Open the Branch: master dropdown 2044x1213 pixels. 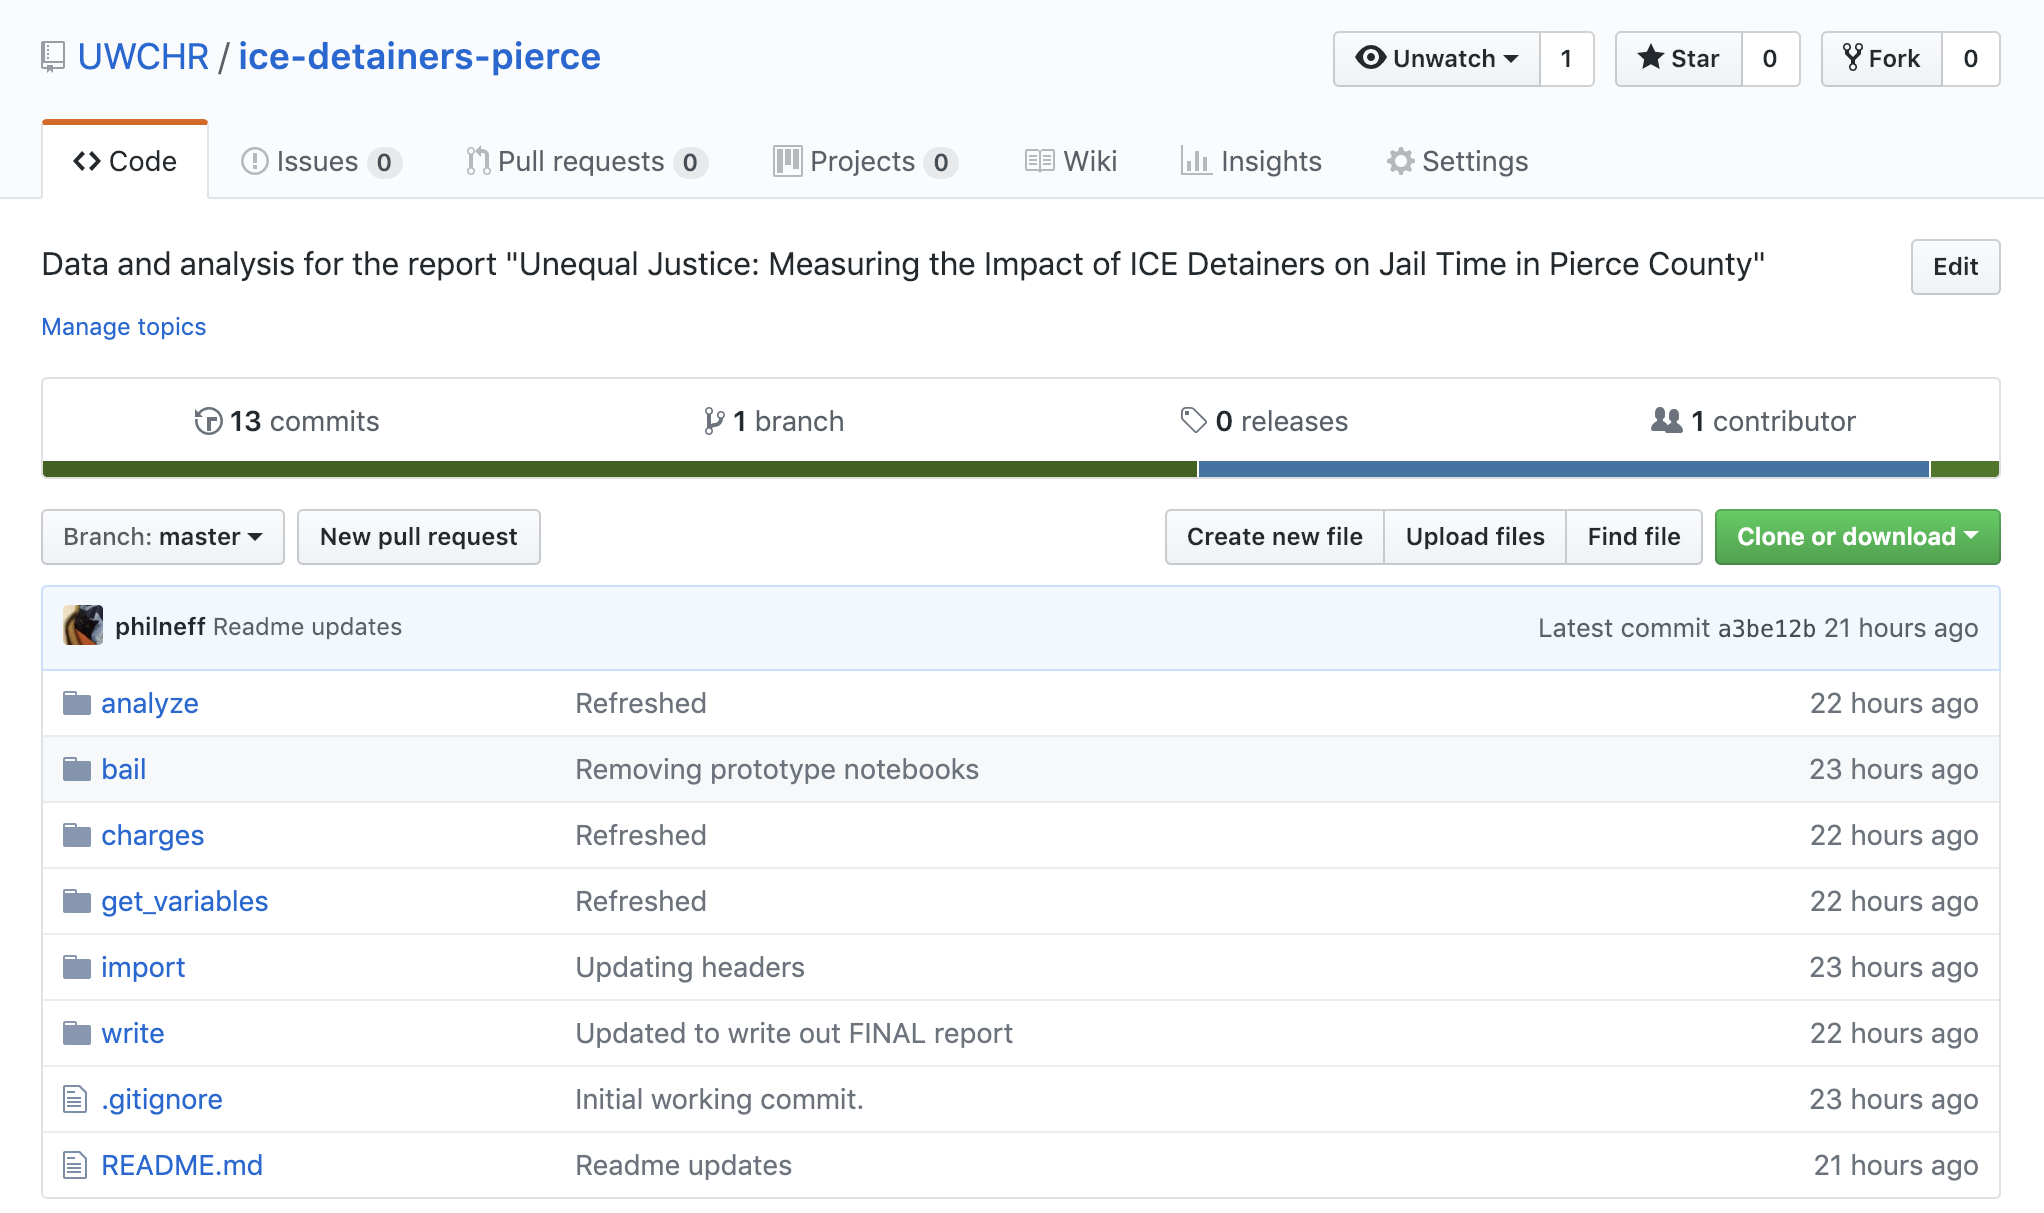pos(163,537)
